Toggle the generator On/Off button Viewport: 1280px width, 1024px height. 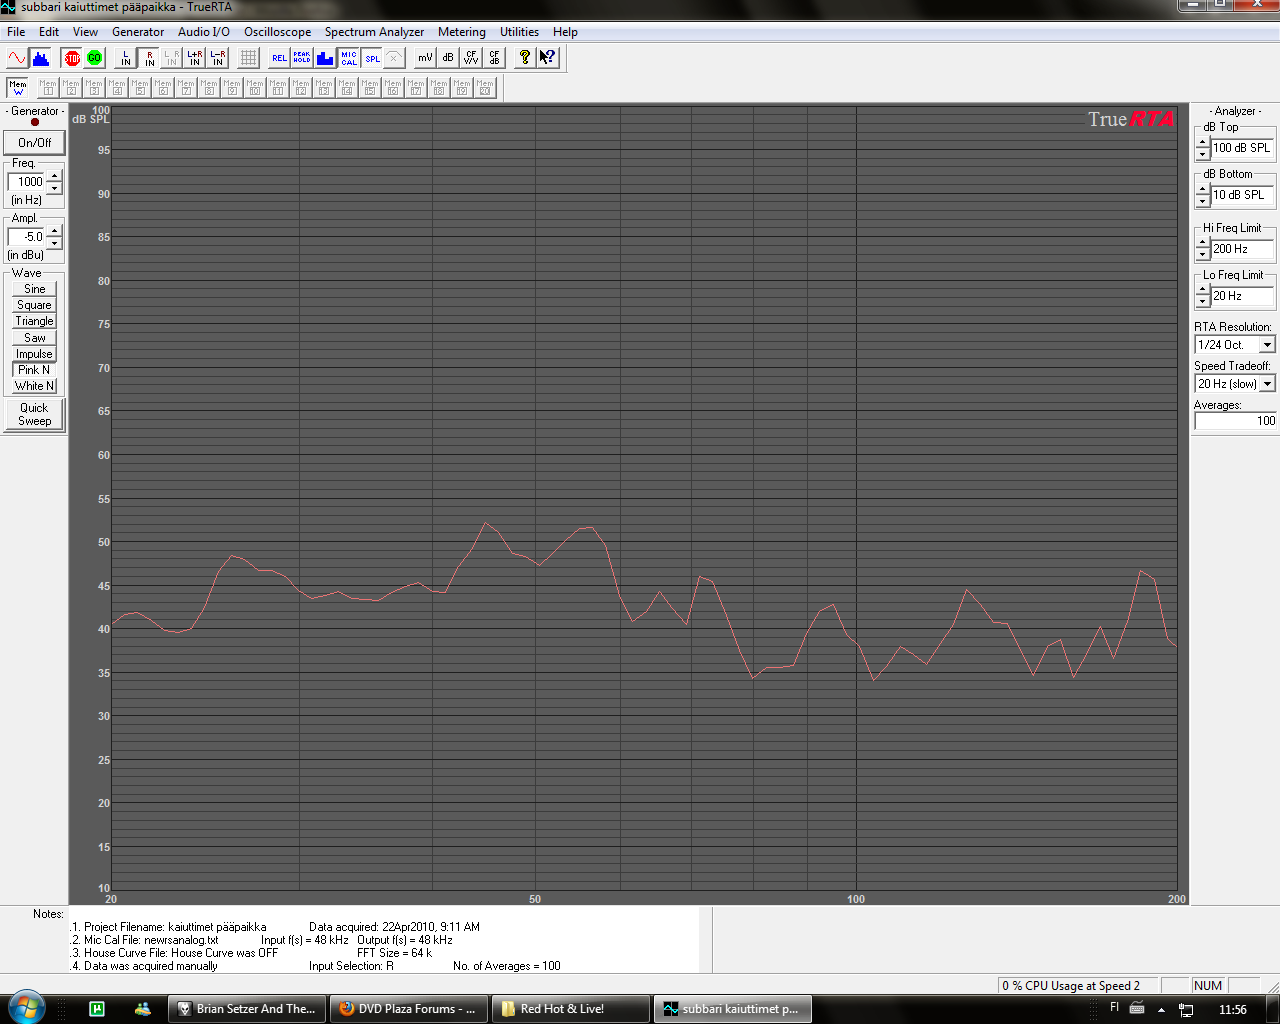(x=34, y=143)
